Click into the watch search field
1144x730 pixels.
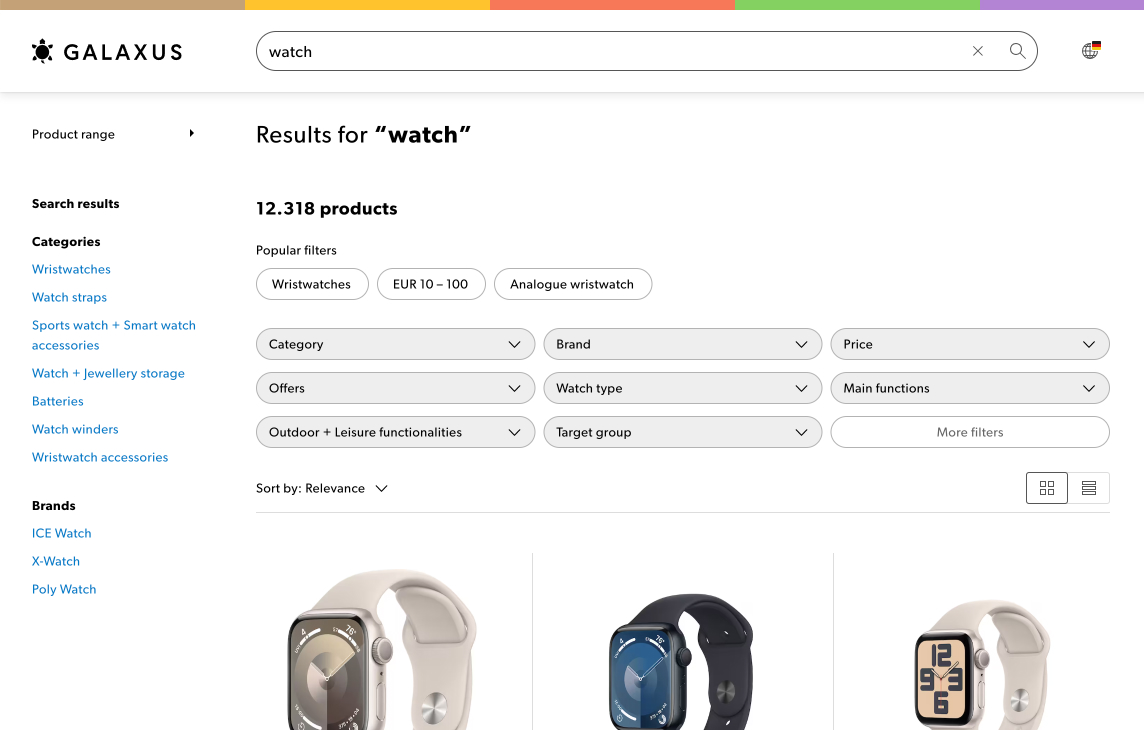click(613, 51)
